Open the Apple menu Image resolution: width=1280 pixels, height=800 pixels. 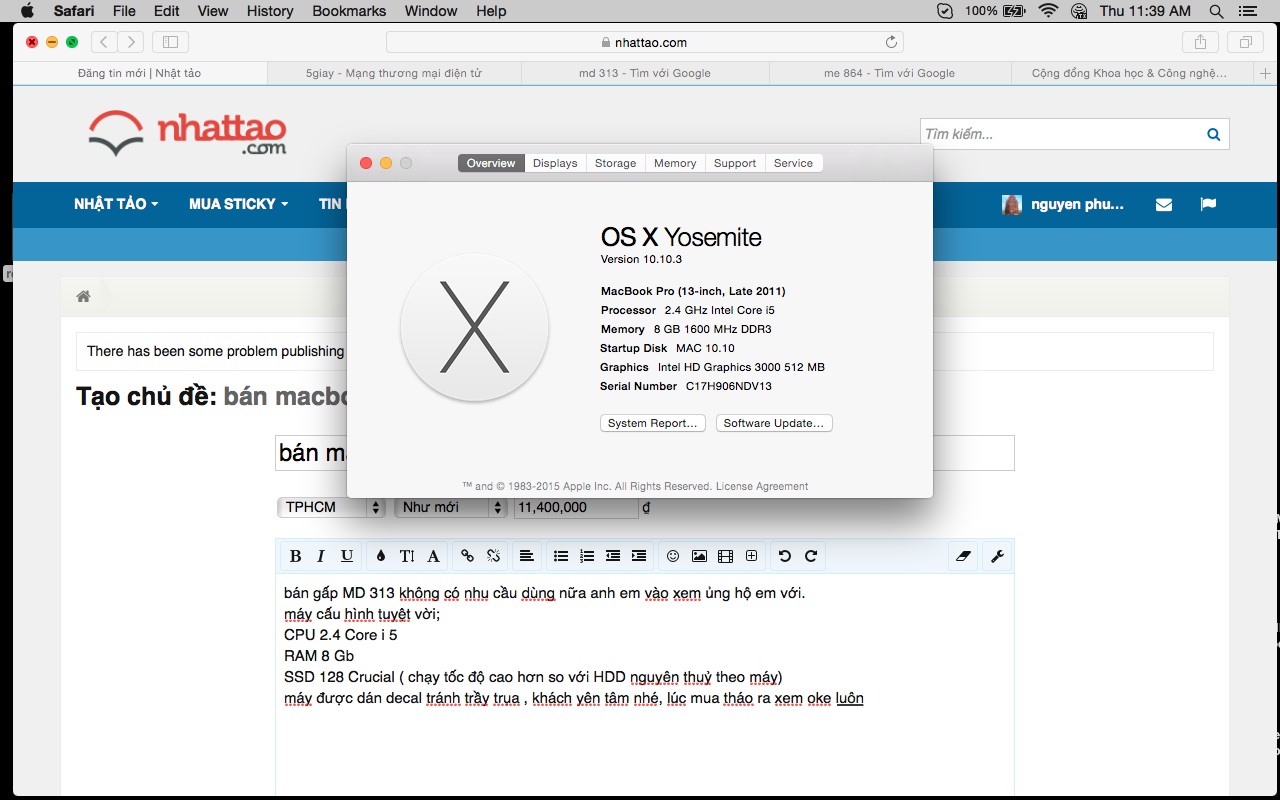click(x=27, y=11)
